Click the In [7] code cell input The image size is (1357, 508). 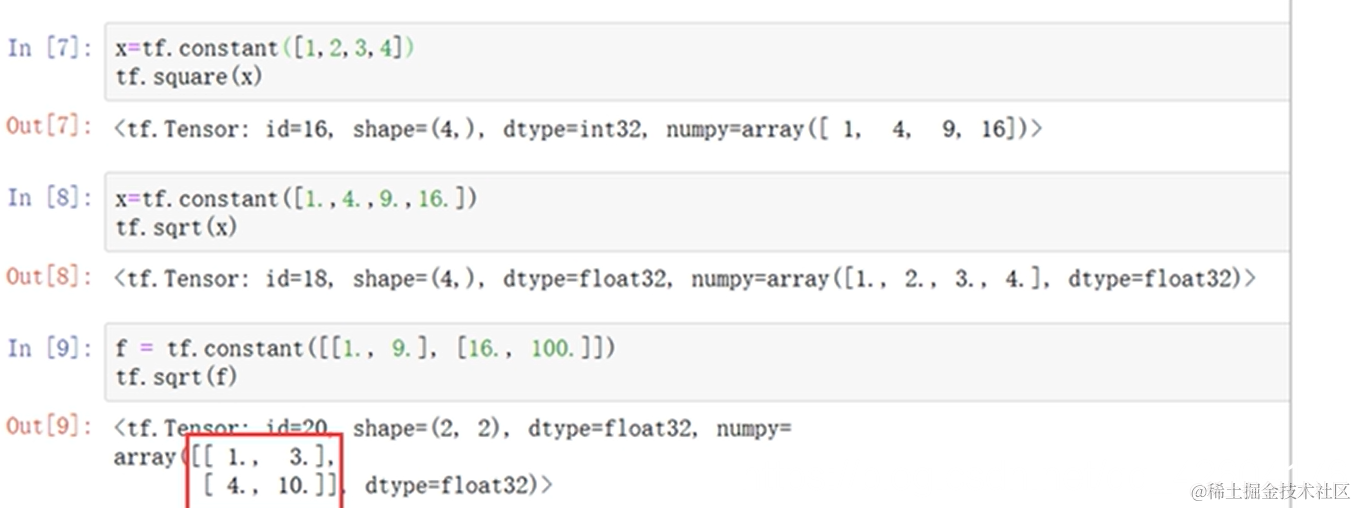pos(697,62)
